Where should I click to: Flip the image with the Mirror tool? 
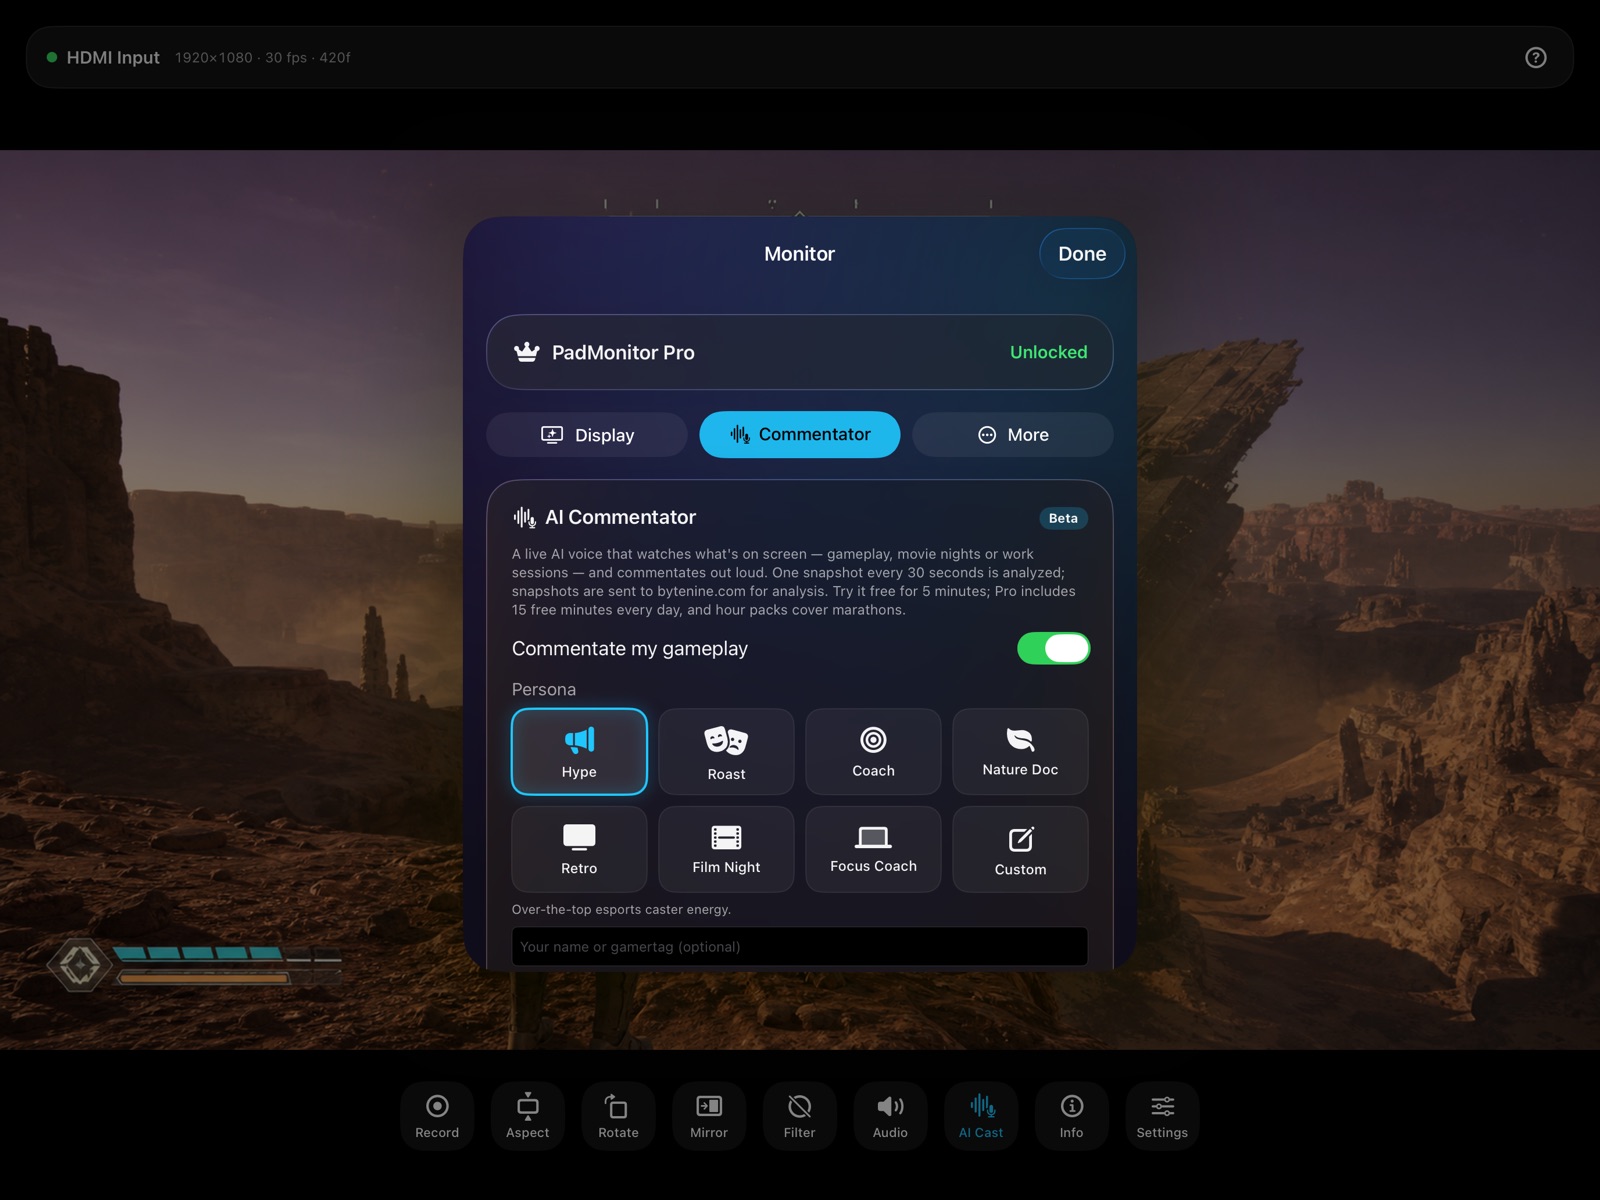point(709,1115)
